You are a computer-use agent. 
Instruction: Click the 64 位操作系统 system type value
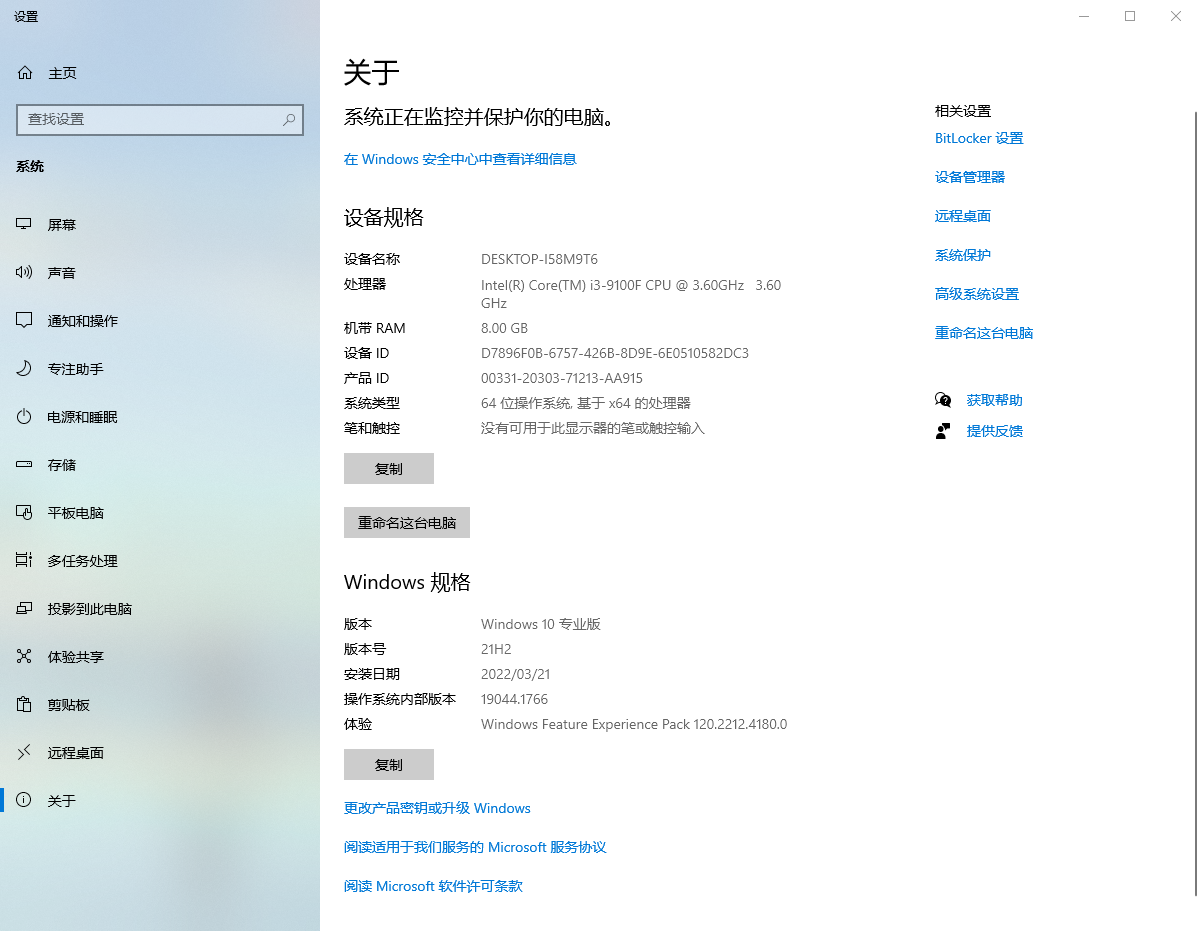click(586, 404)
